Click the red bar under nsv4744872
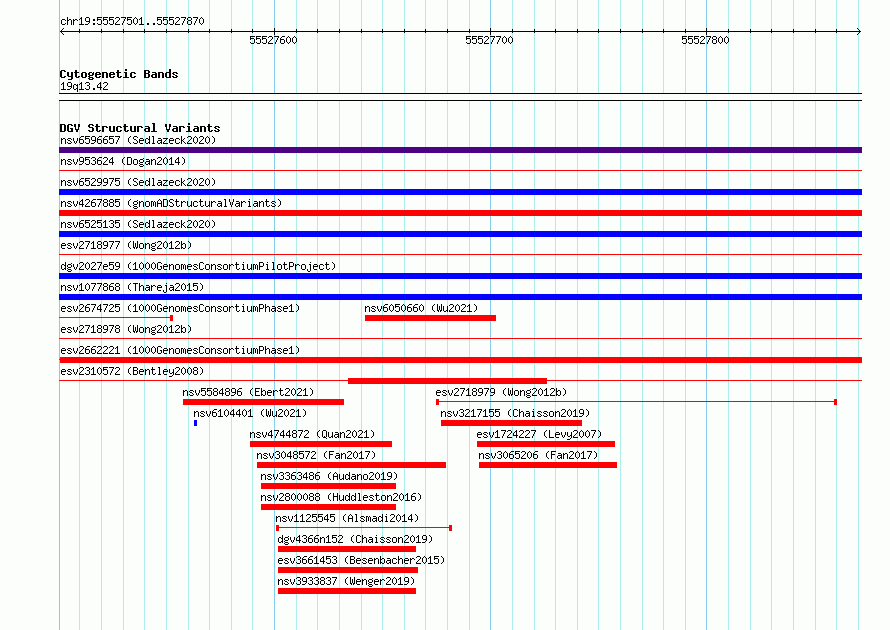The image size is (890, 630). tap(321, 444)
